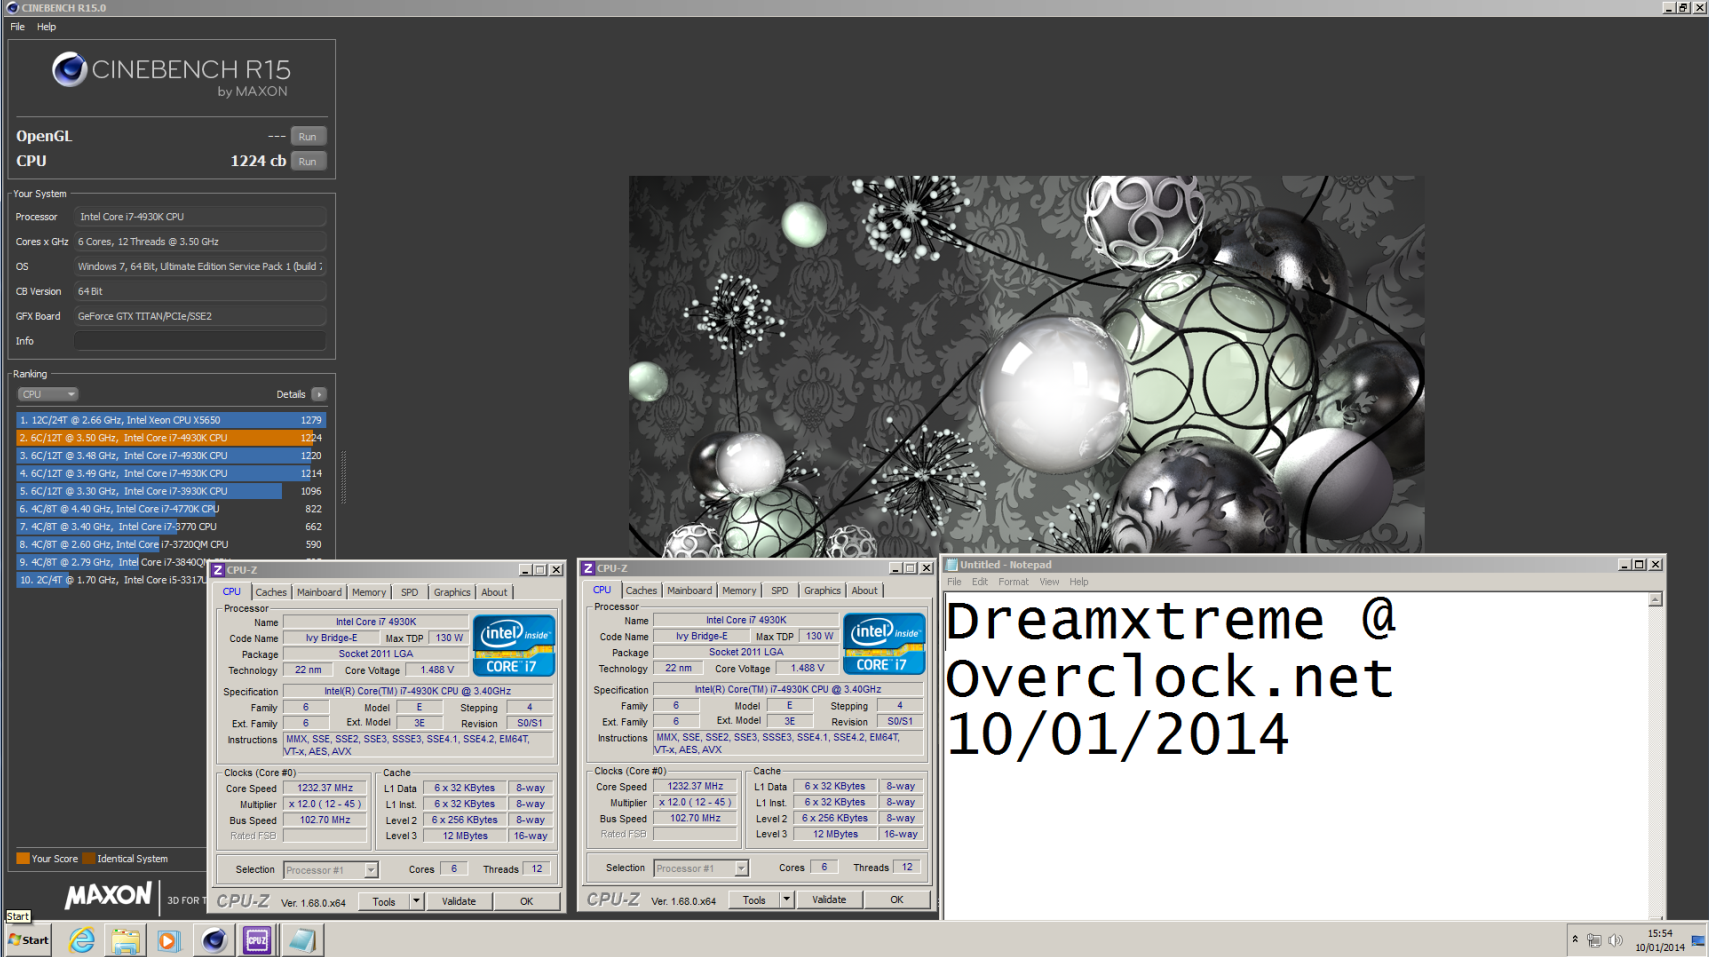
Task: Click the orange Your Score legend swatch
Action: [x=23, y=858]
